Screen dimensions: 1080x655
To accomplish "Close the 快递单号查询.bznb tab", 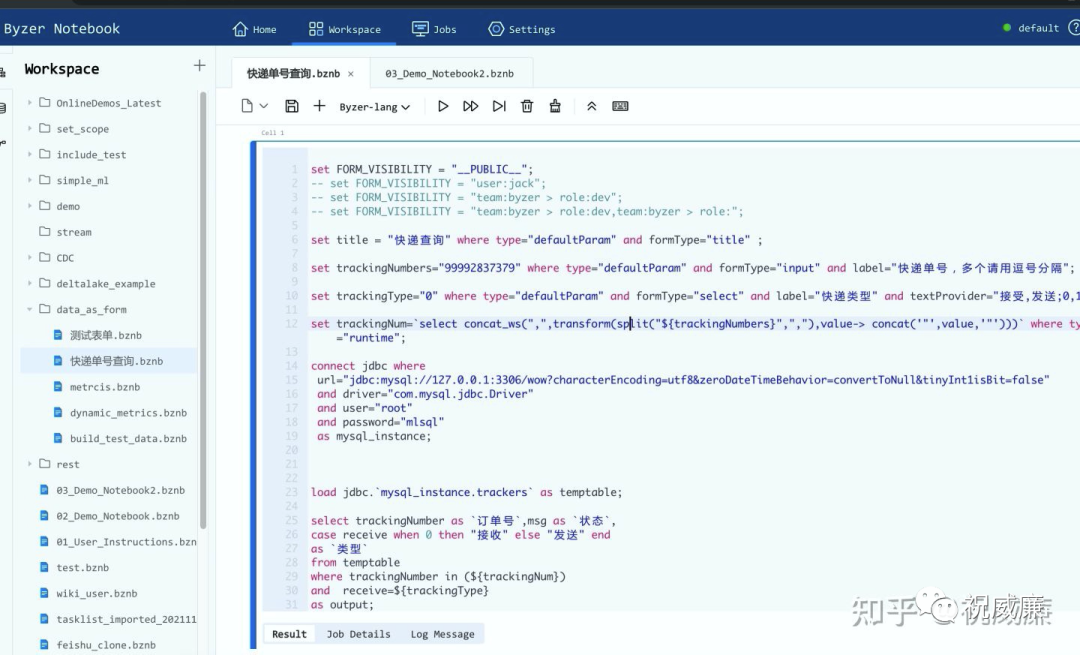I will point(351,74).
